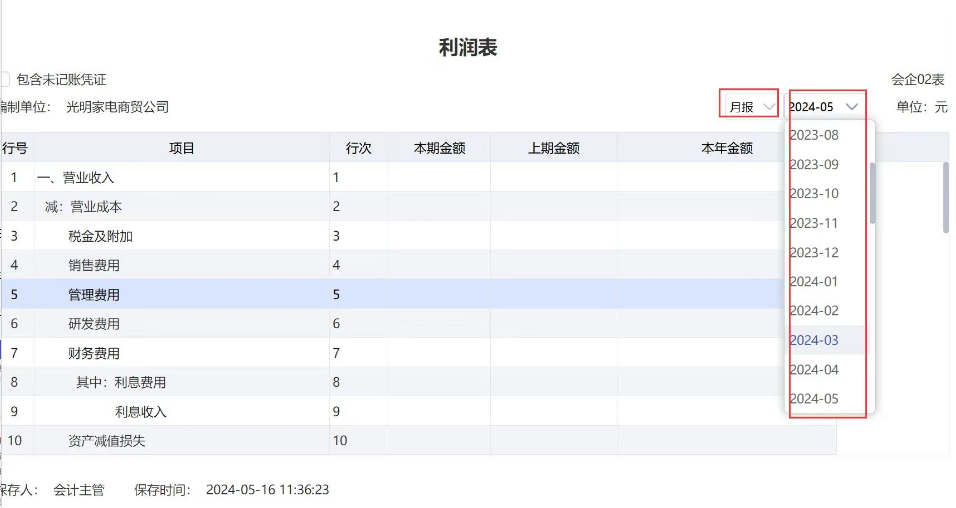Screen dimensions: 956x508
Task: Open the 月报 report type dropdown
Action: [749, 107]
